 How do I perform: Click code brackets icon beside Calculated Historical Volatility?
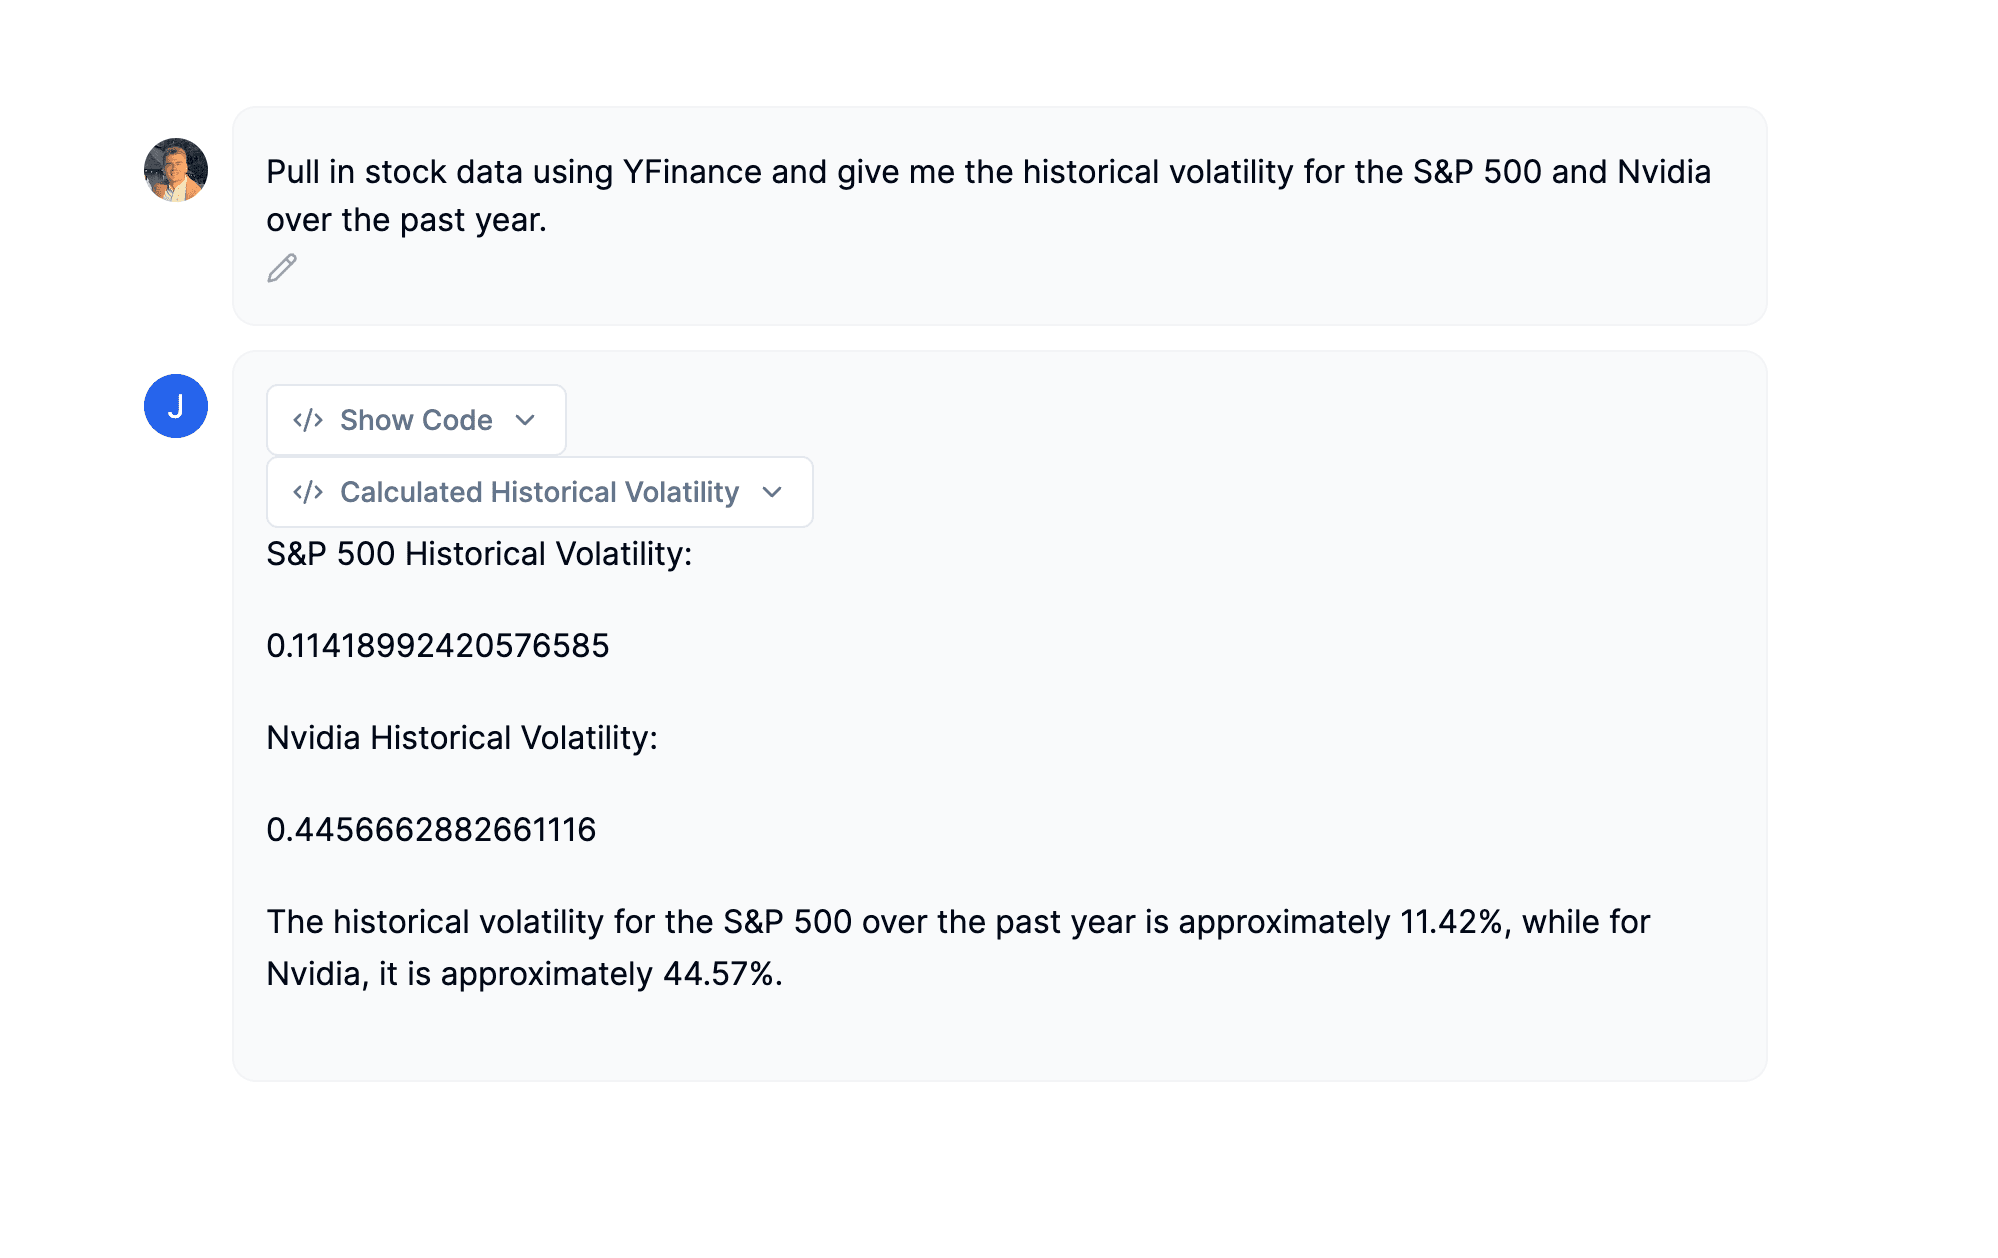click(x=308, y=492)
